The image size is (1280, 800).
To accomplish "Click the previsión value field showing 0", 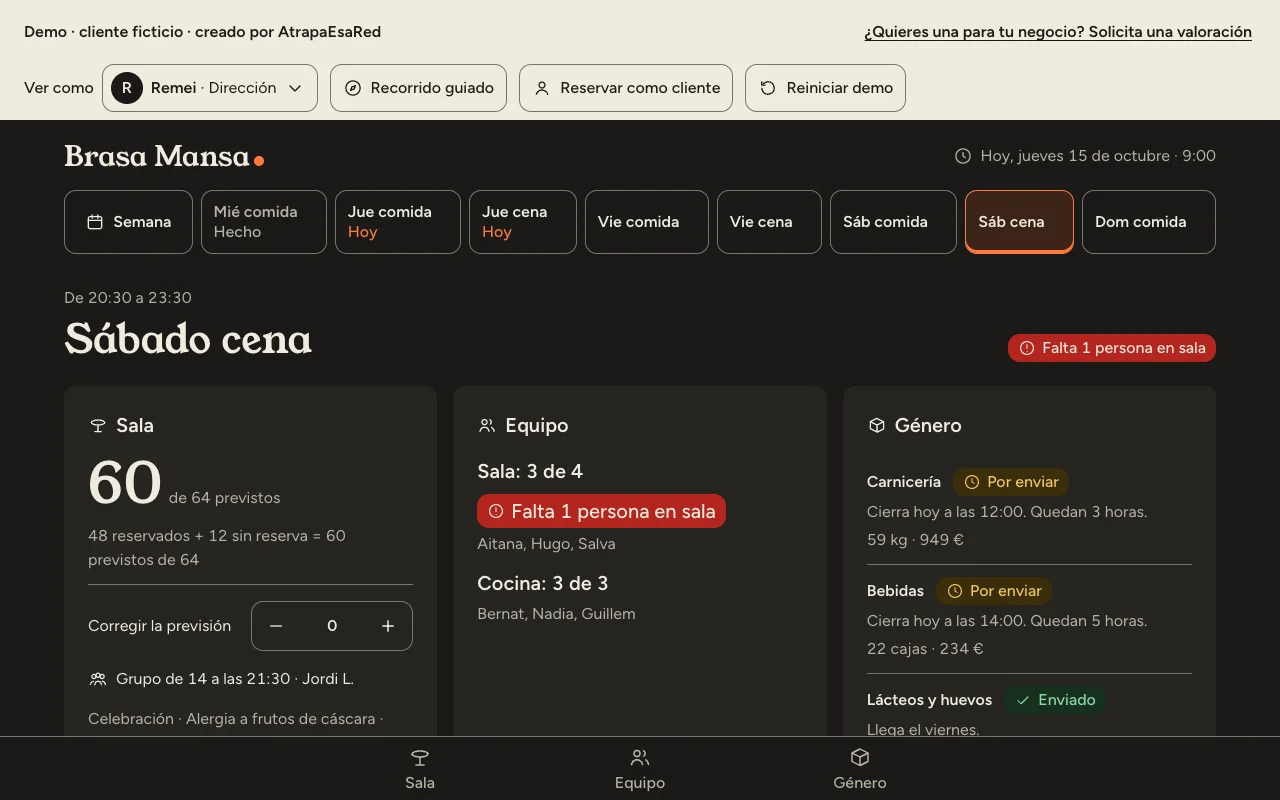I will 332,626.
